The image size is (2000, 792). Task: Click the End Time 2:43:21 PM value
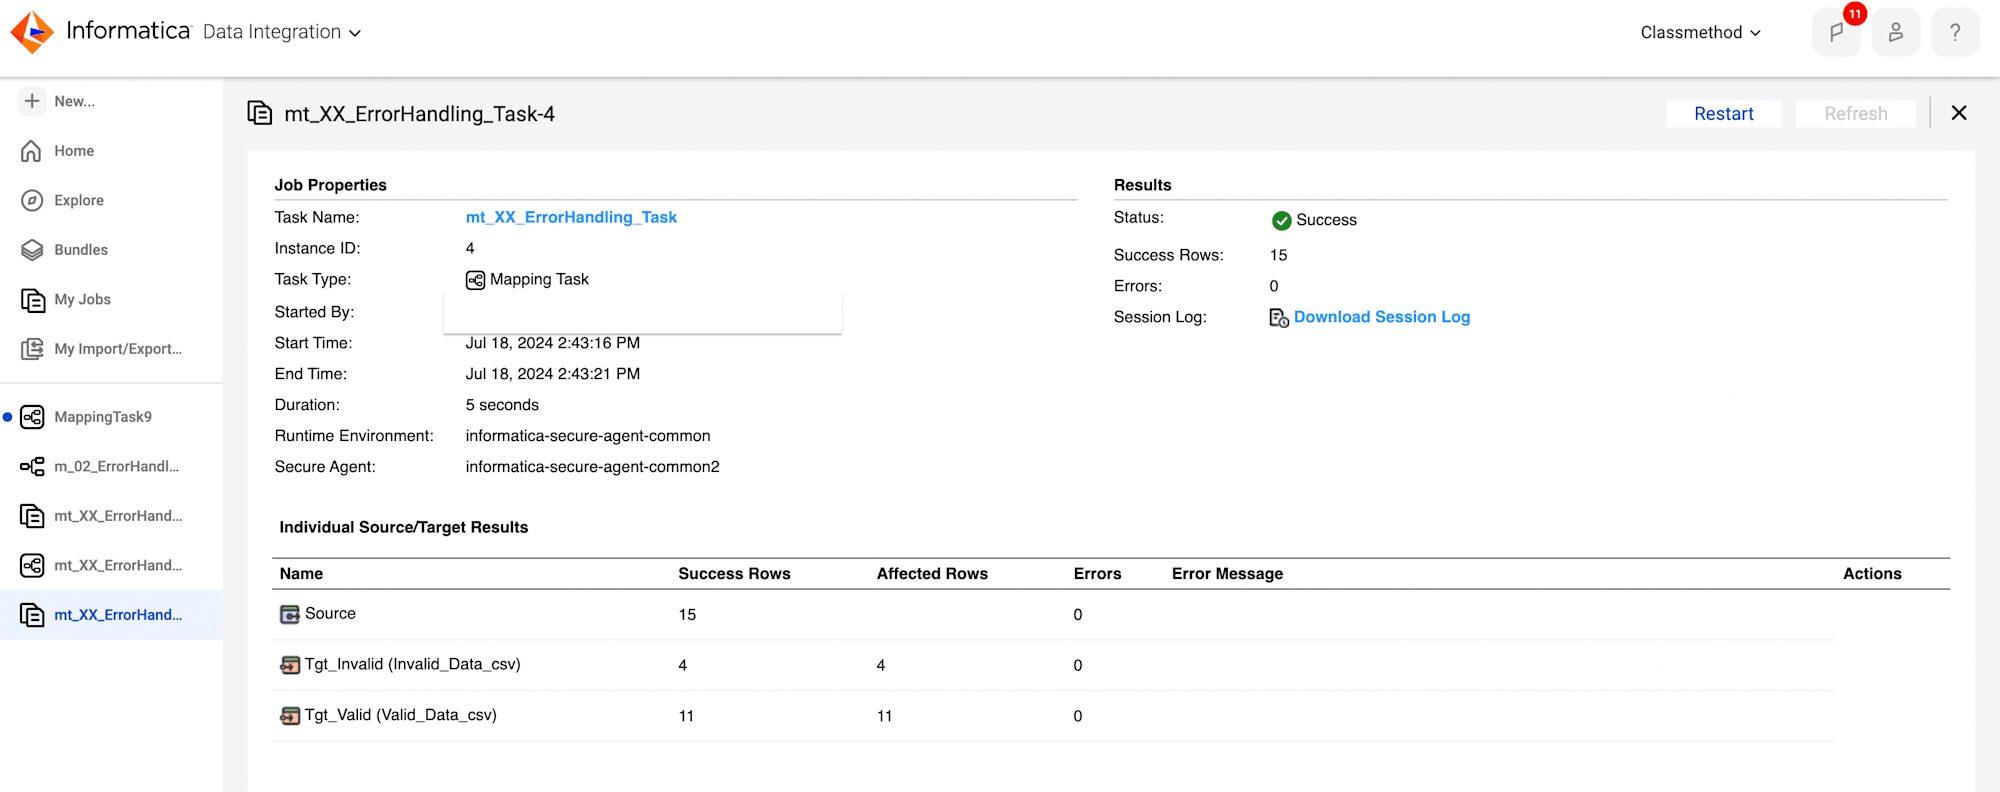pos(552,374)
